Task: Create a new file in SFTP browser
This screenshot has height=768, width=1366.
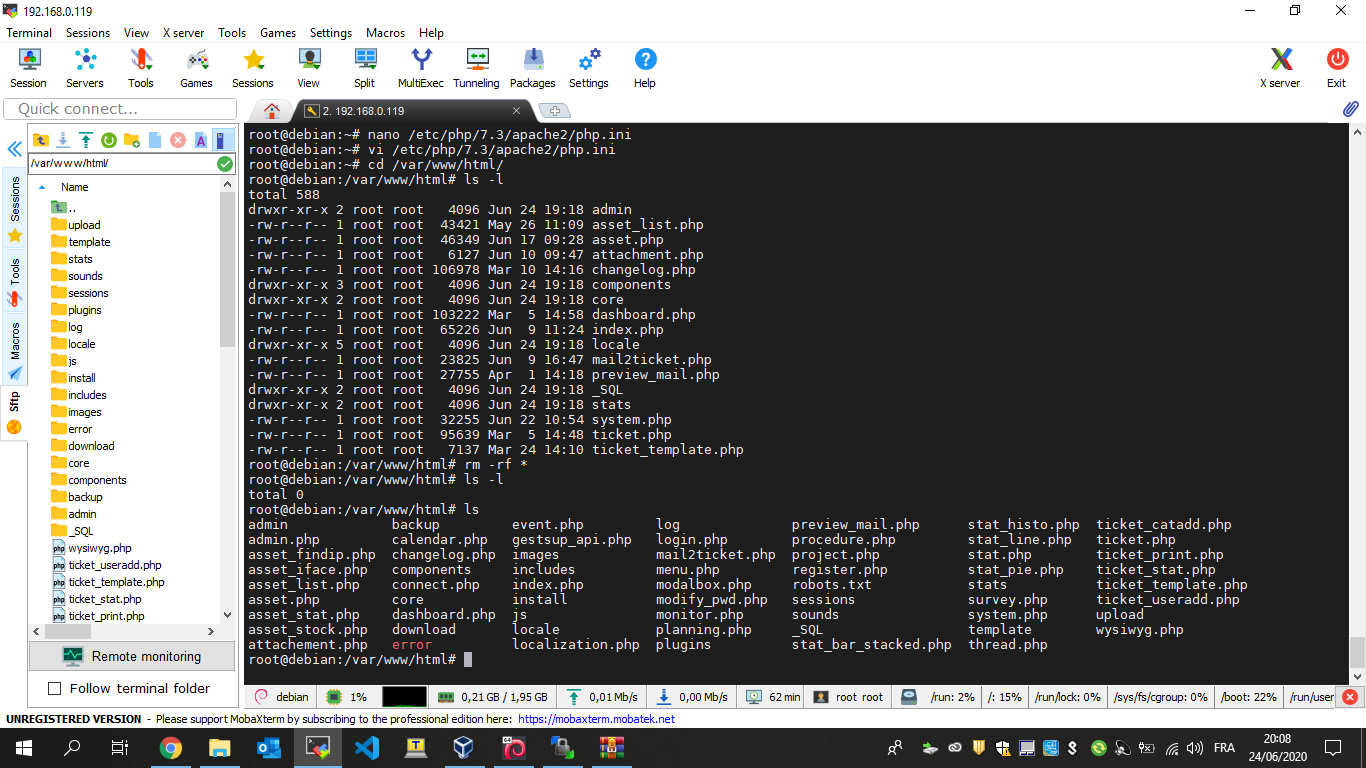Action: pos(155,140)
